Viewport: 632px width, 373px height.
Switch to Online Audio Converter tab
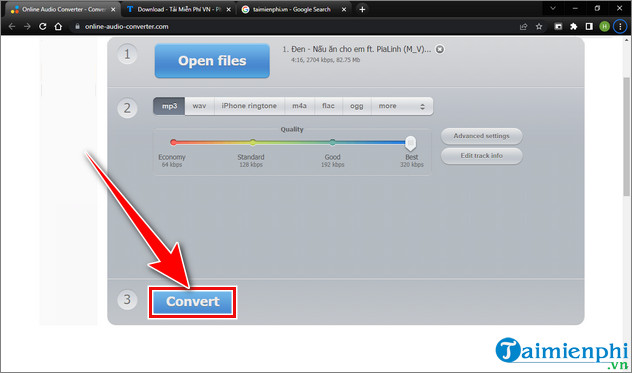tap(63, 9)
